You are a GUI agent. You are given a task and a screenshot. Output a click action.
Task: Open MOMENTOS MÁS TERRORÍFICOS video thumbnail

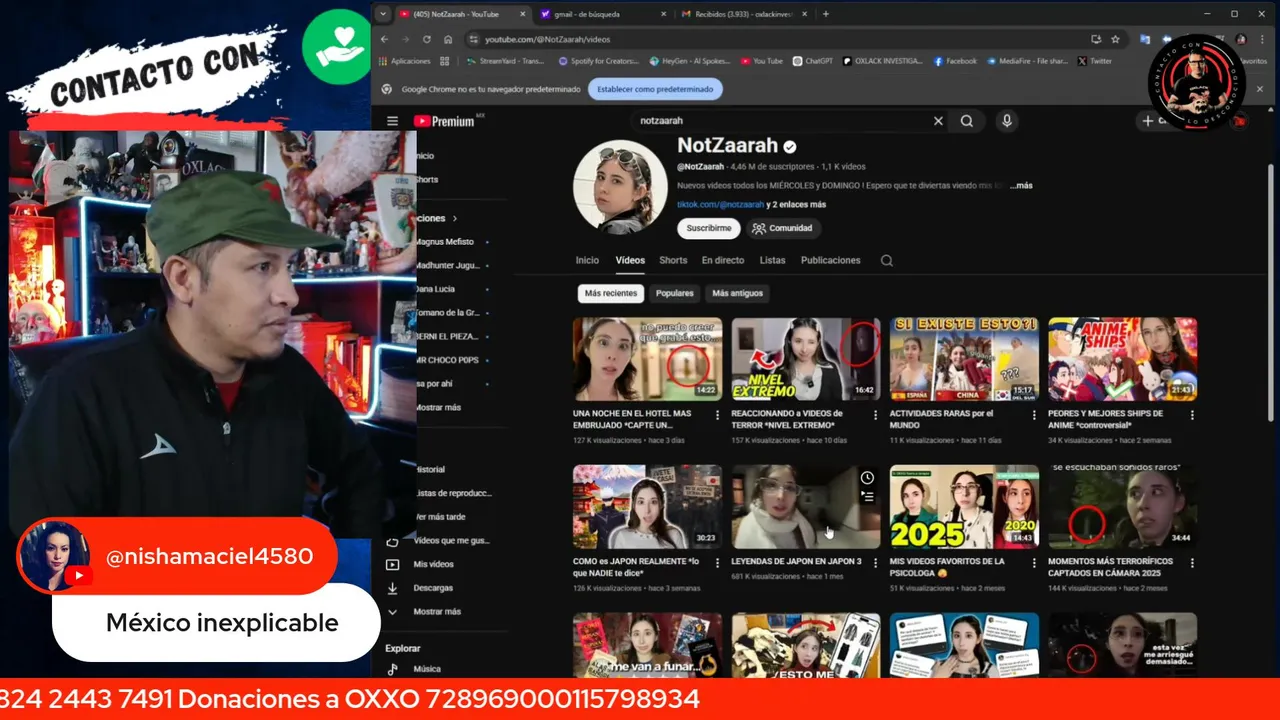1122,507
